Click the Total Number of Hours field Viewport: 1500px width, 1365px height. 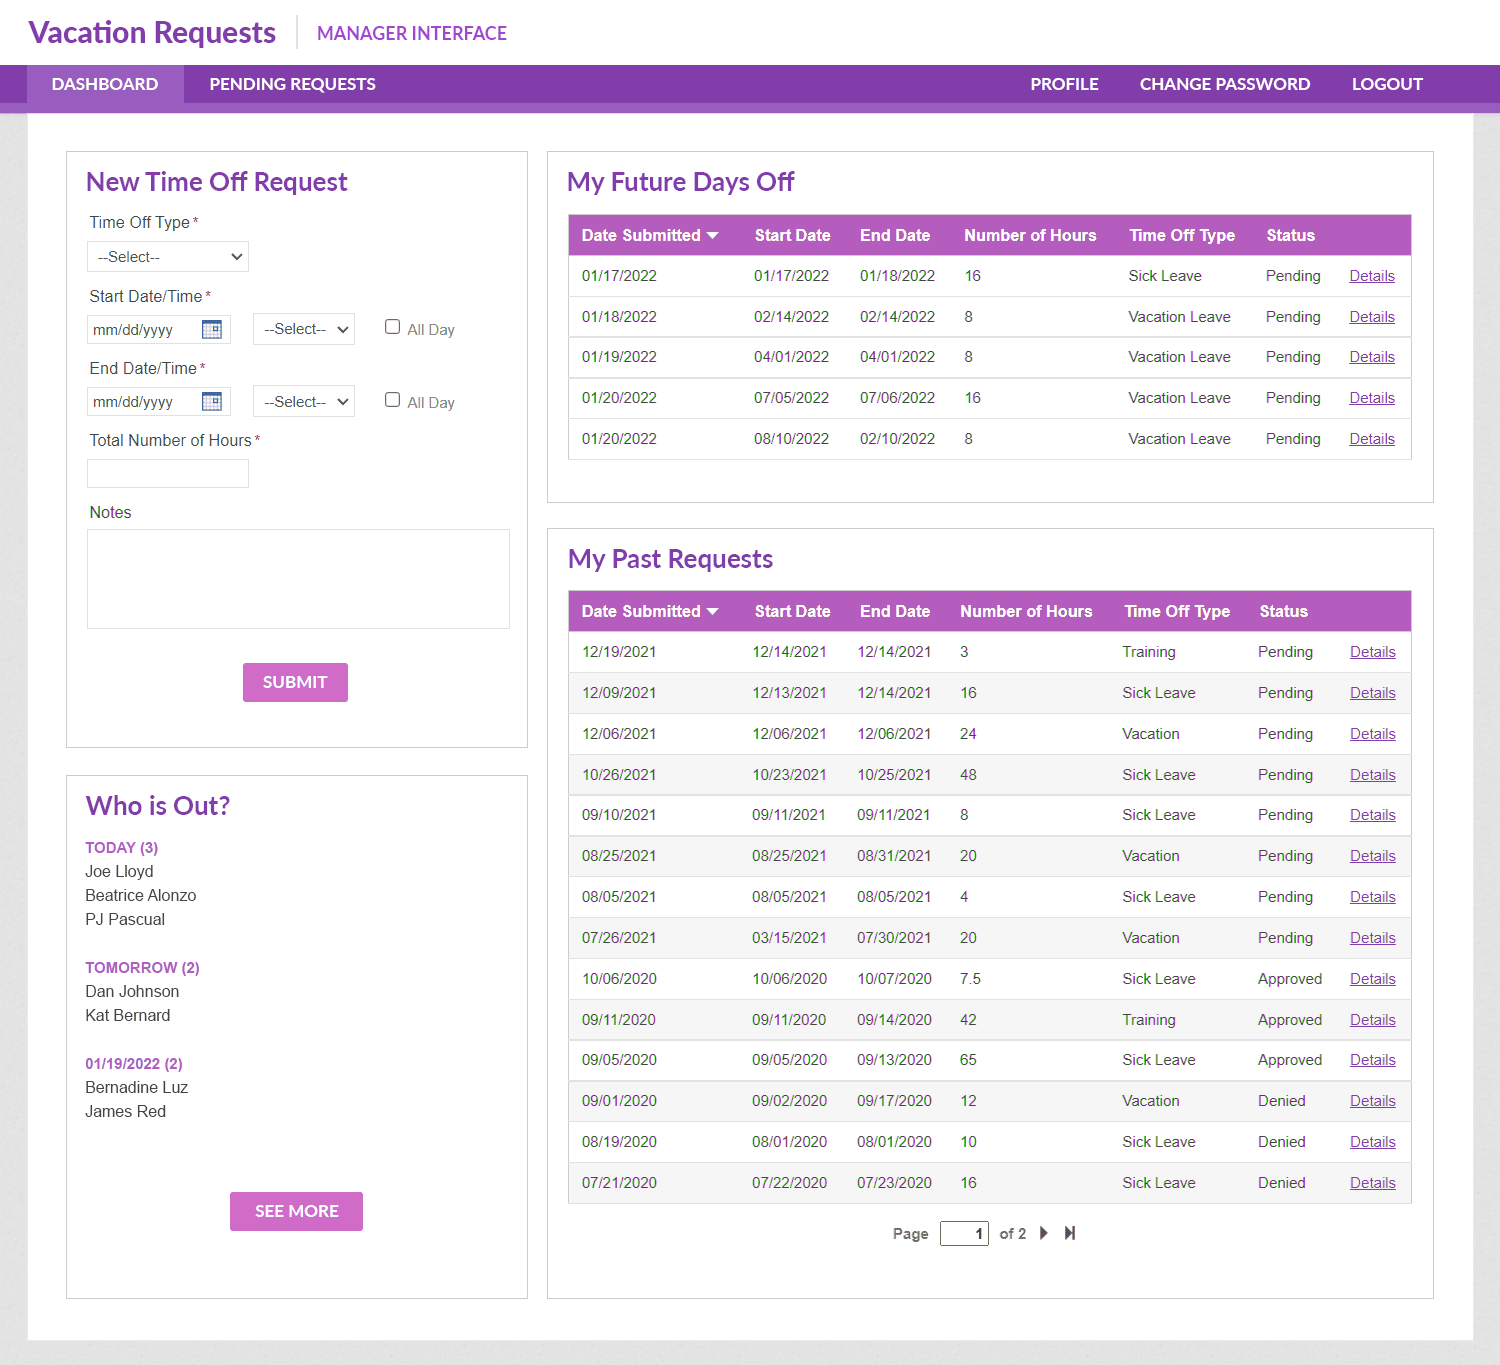[168, 474]
